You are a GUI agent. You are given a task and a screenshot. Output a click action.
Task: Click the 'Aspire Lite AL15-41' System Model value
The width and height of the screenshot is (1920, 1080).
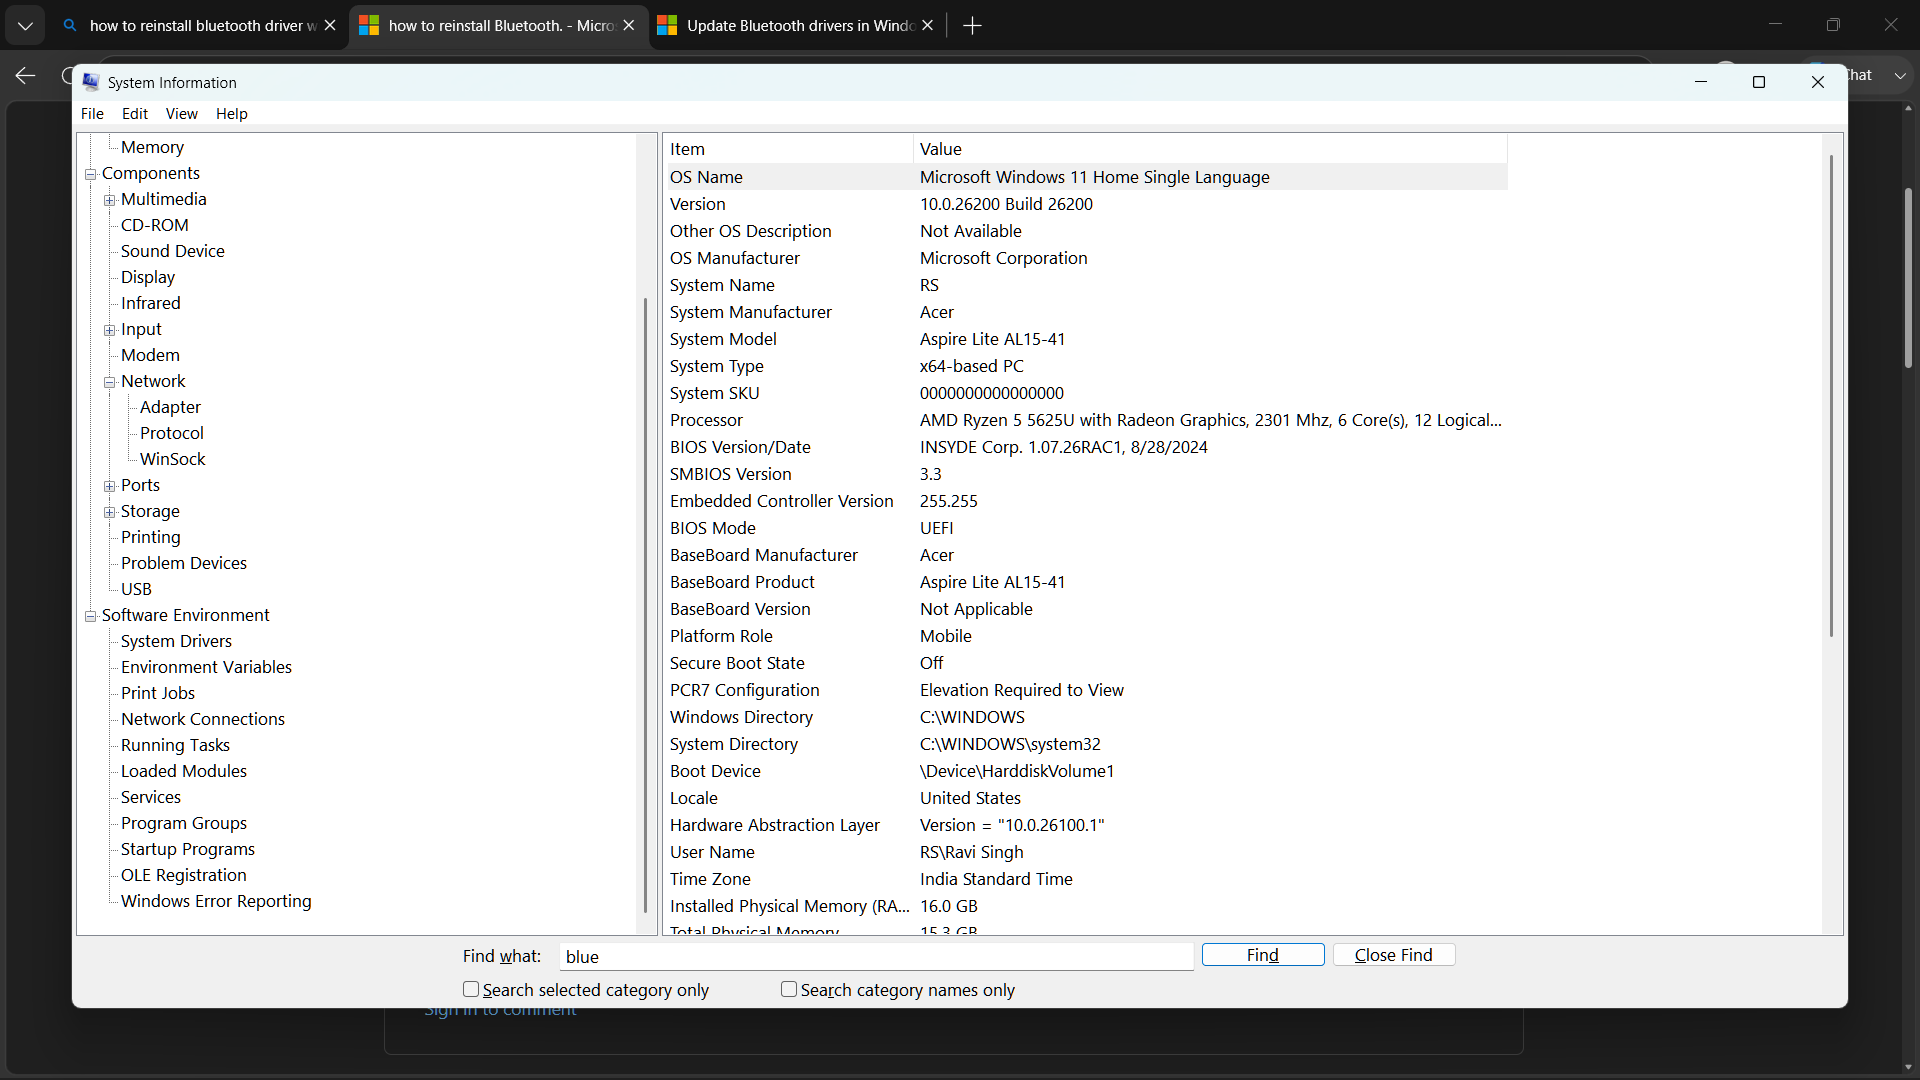pyautogui.click(x=992, y=339)
